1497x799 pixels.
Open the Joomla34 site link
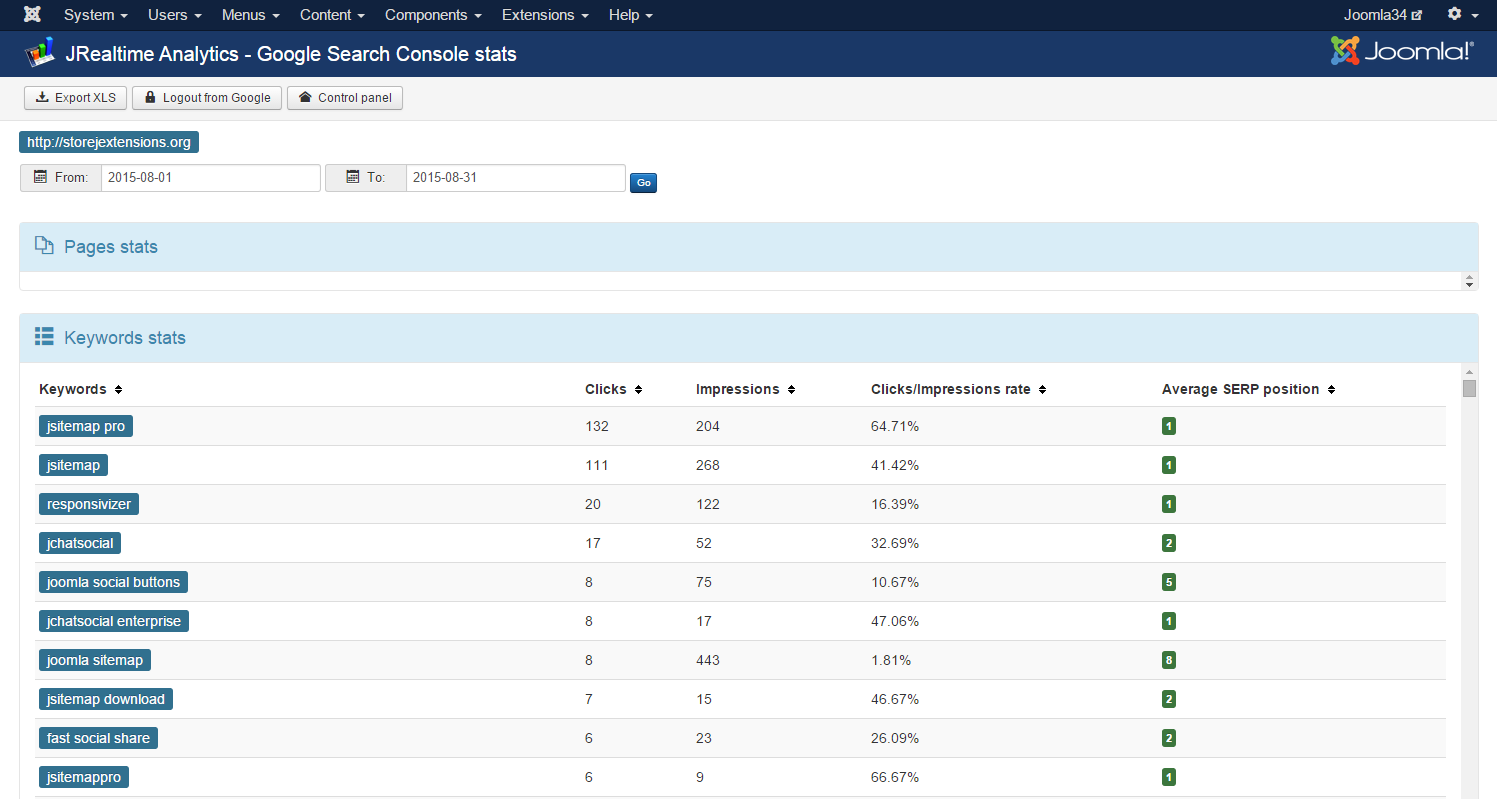pos(1383,15)
